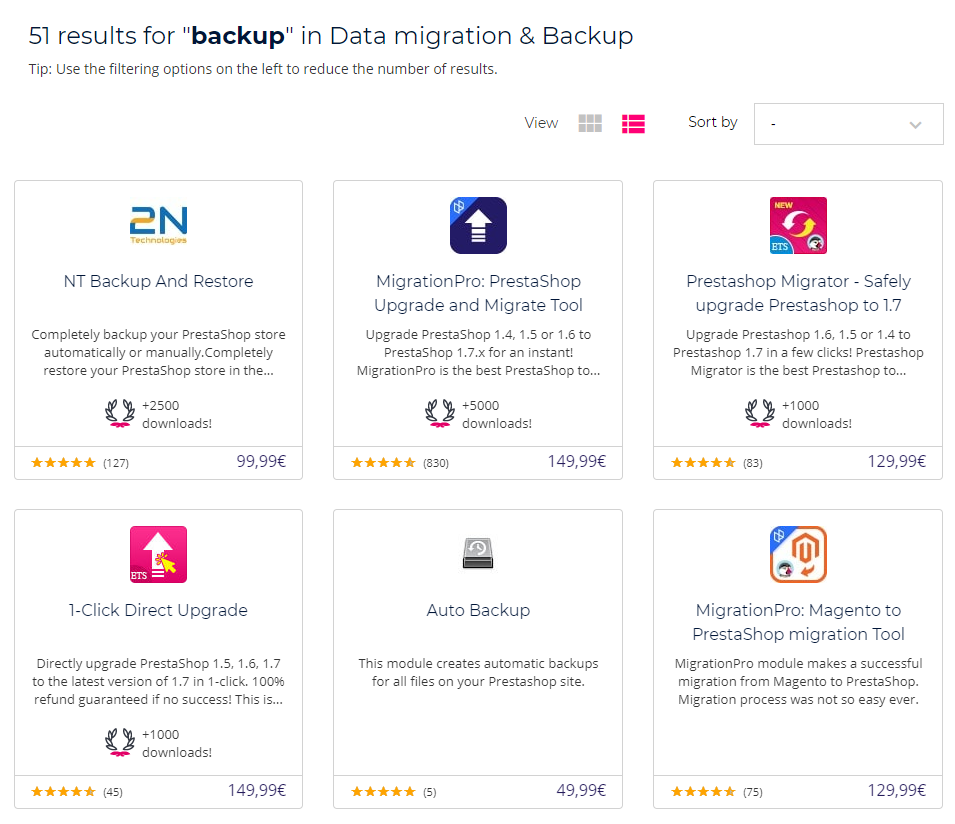Screen dimensions: 955x824
Task: Click the Auto Backup drive icon
Action: (x=478, y=554)
